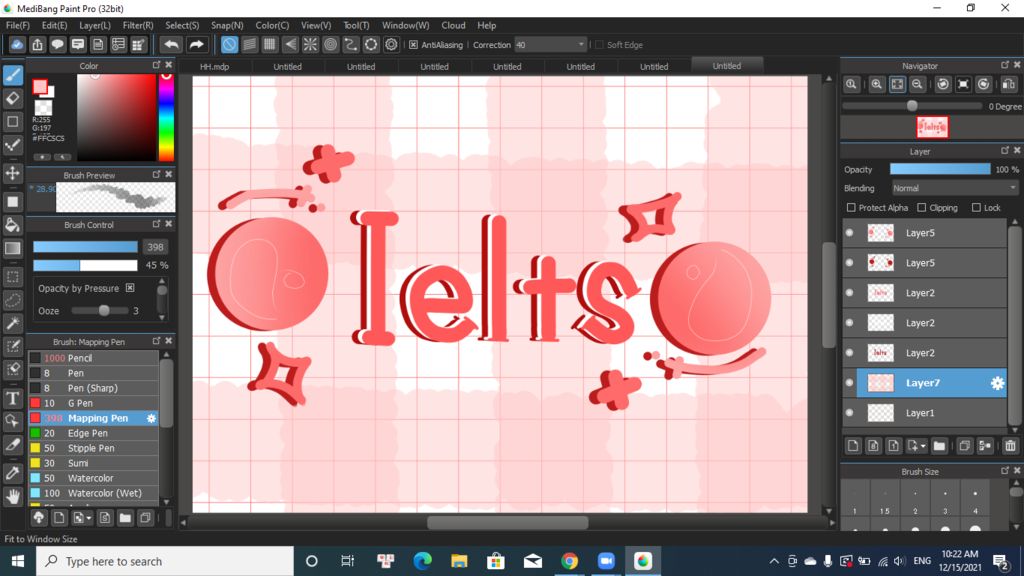This screenshot has width=1024, height=576.
Task: Enable the Clipping checkbox
Action: point(921,208)
